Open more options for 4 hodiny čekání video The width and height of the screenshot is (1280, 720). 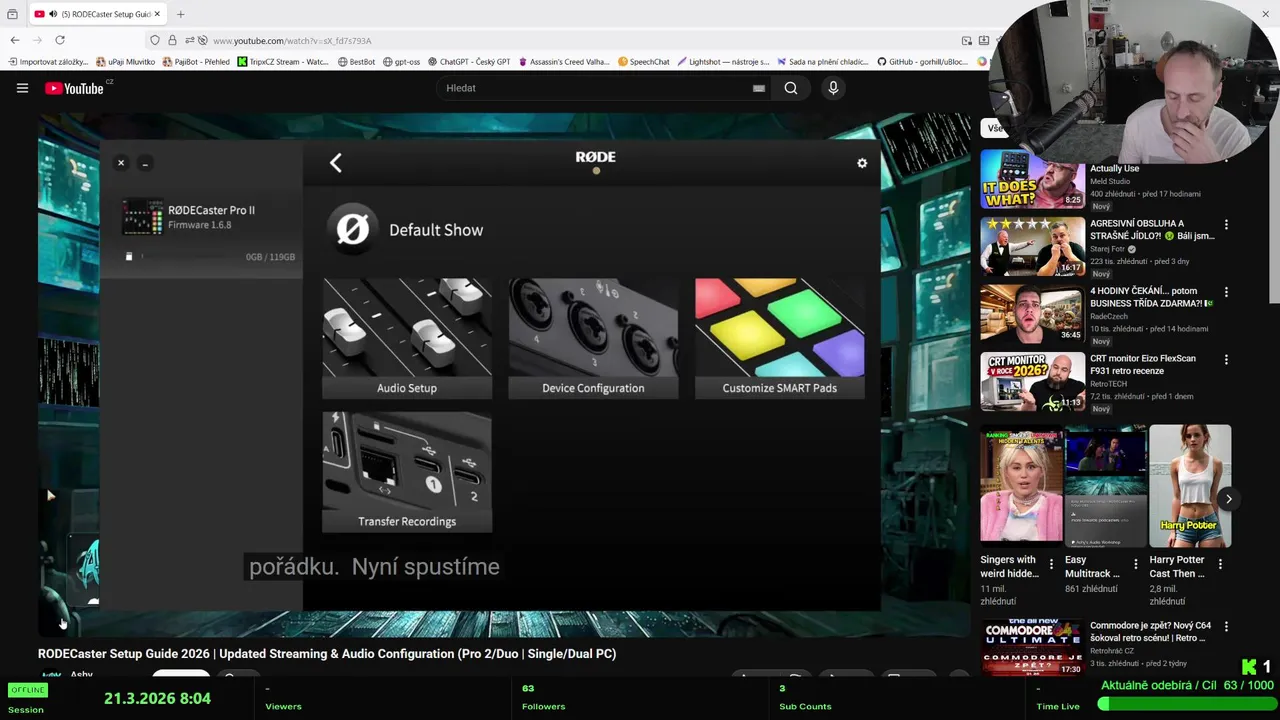(1226, 292)
